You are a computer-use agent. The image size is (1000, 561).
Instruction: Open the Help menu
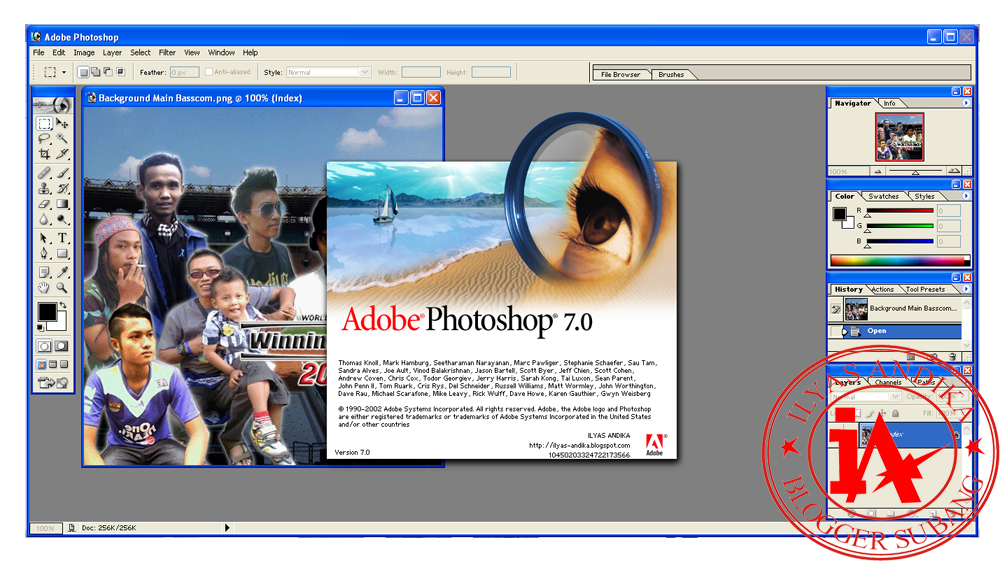click(250, 52)
